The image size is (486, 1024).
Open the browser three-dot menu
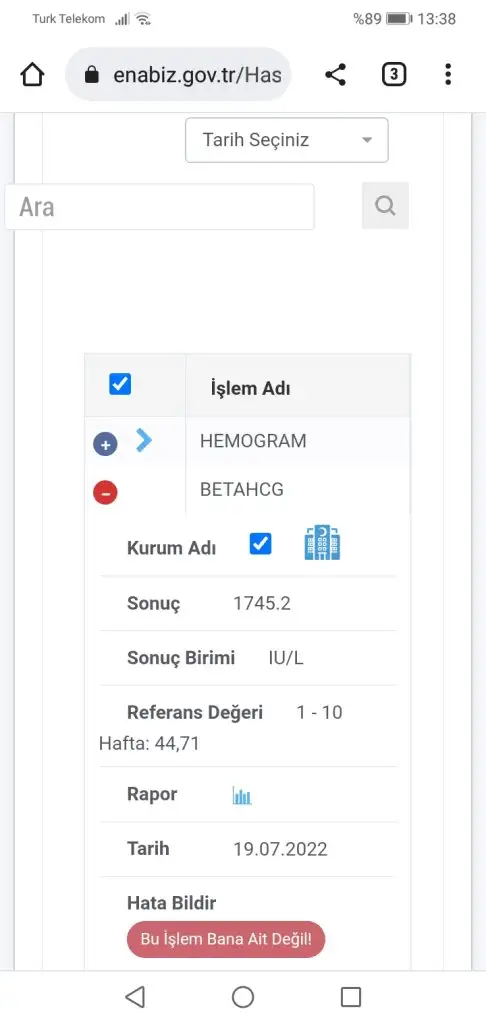tap(447, 74)
